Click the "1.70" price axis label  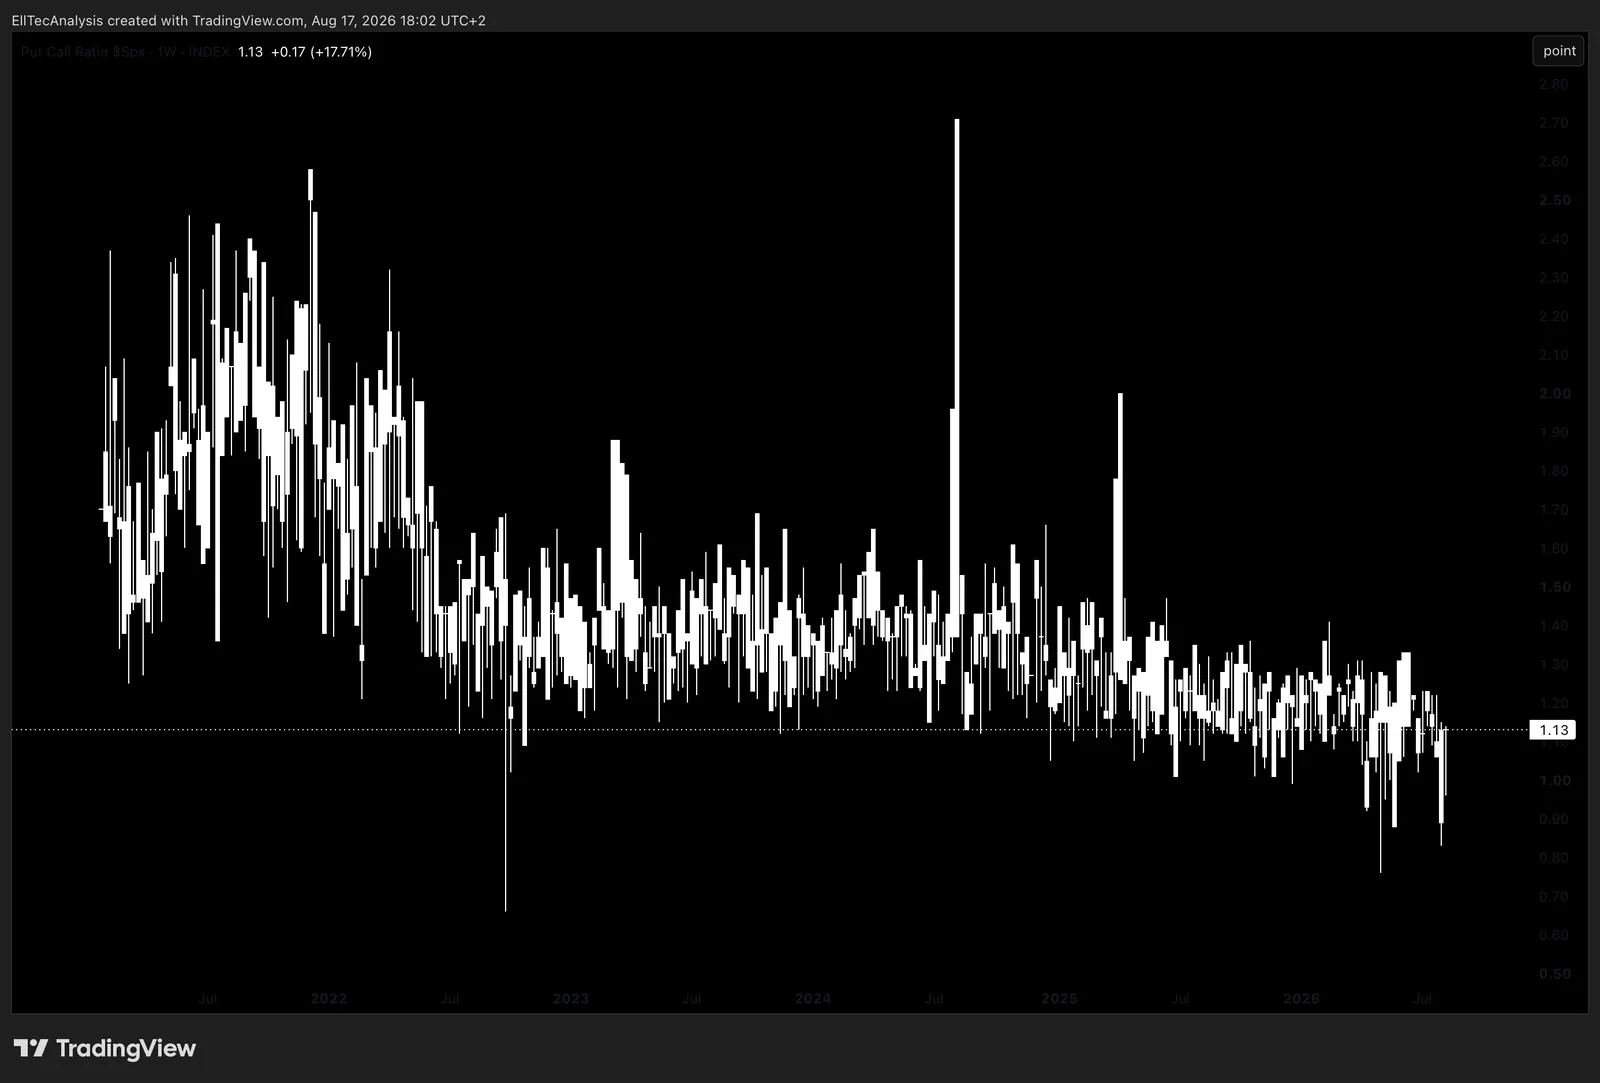[1554, 510]
